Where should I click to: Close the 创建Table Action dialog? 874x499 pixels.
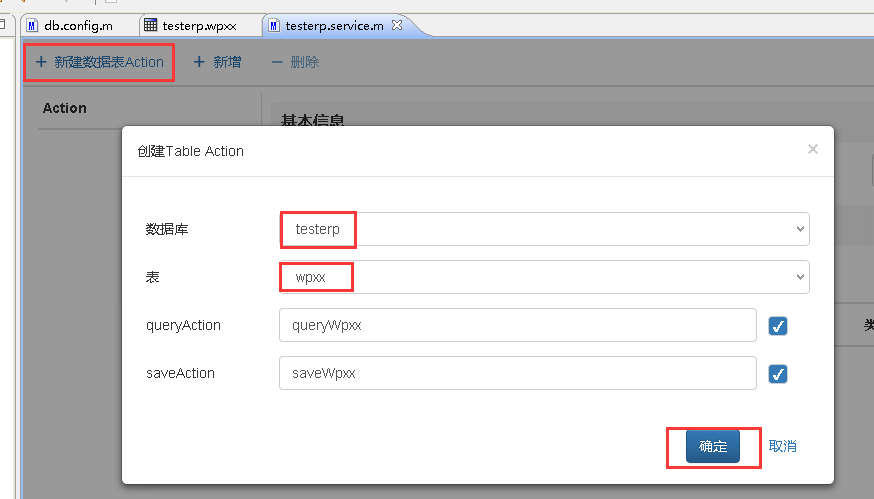(x=813, y=149)
